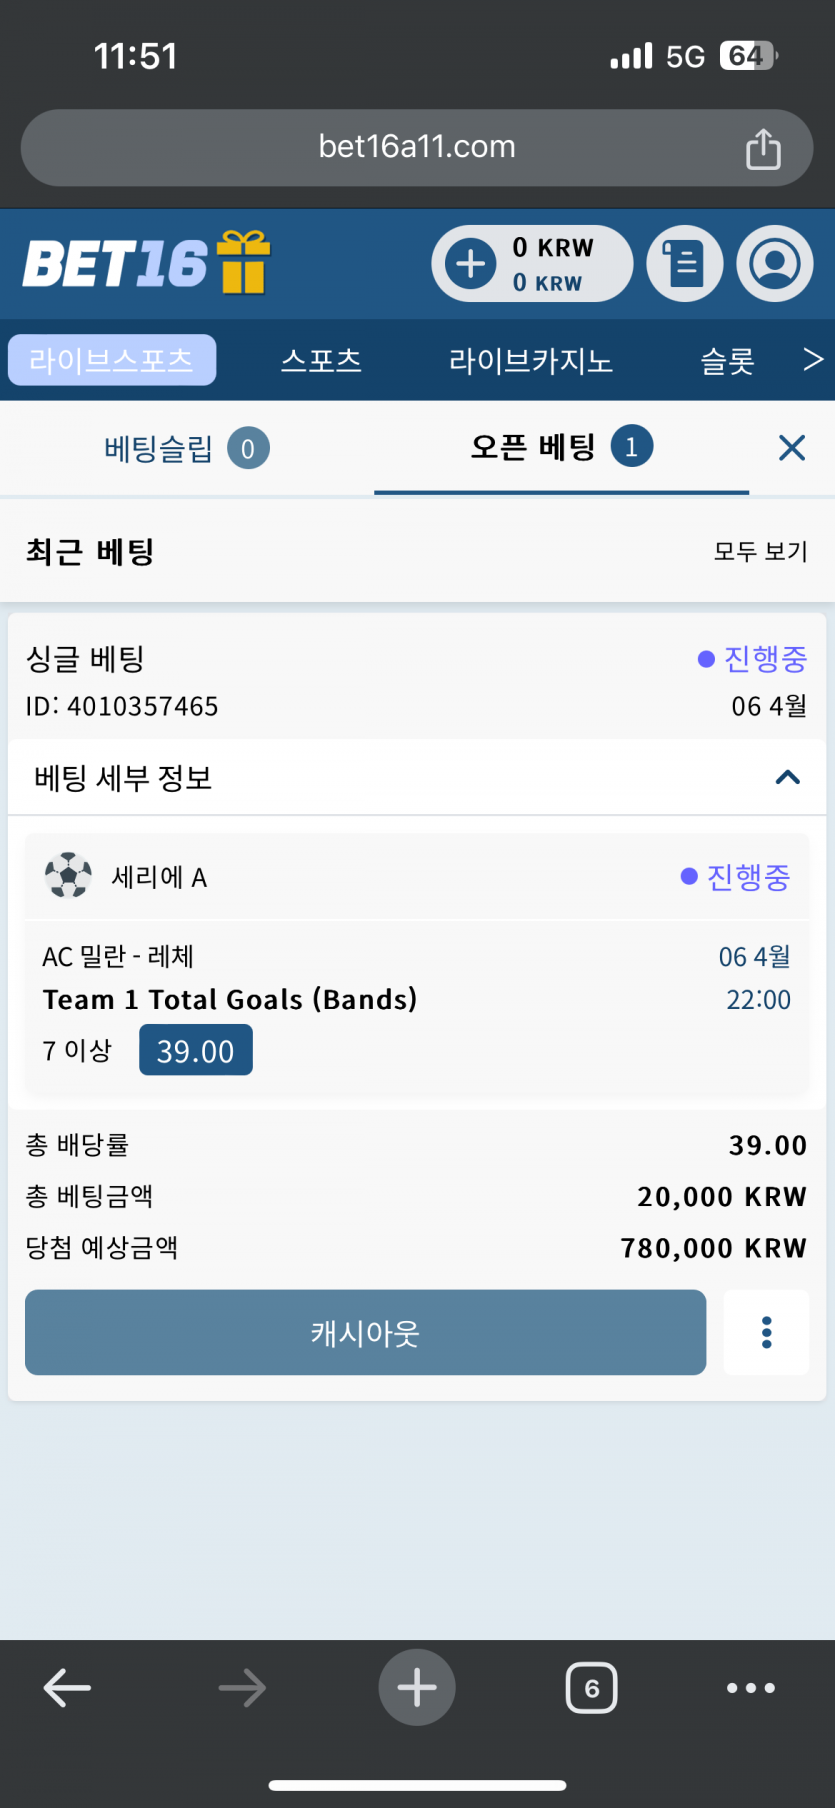Open the browser more options menu
The image size is (835, 1808).
click(751, 1688)
